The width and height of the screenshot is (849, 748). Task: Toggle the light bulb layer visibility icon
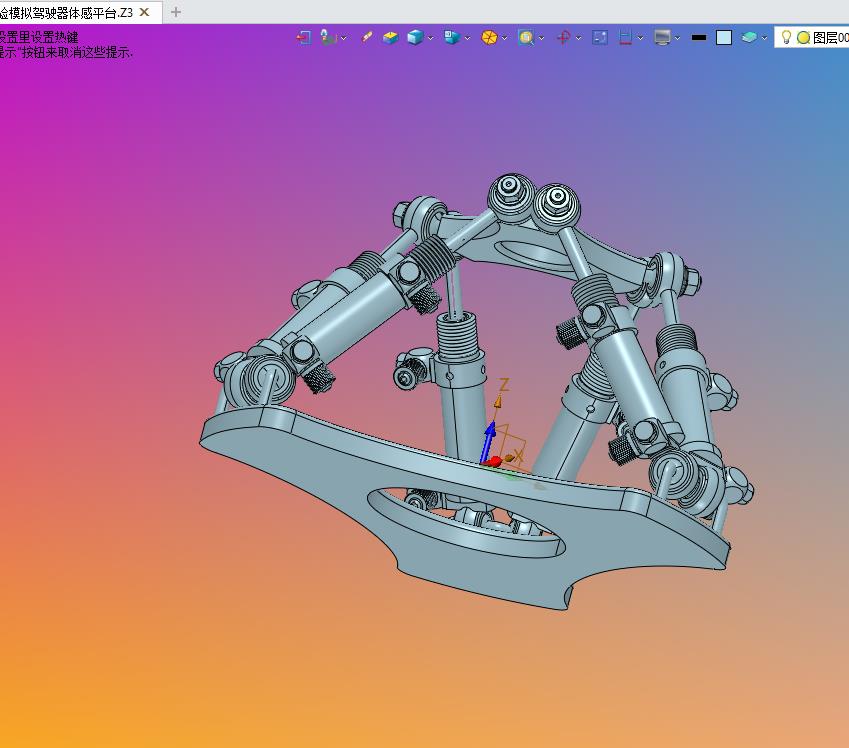pyautogui.click(x=786, y=37)
